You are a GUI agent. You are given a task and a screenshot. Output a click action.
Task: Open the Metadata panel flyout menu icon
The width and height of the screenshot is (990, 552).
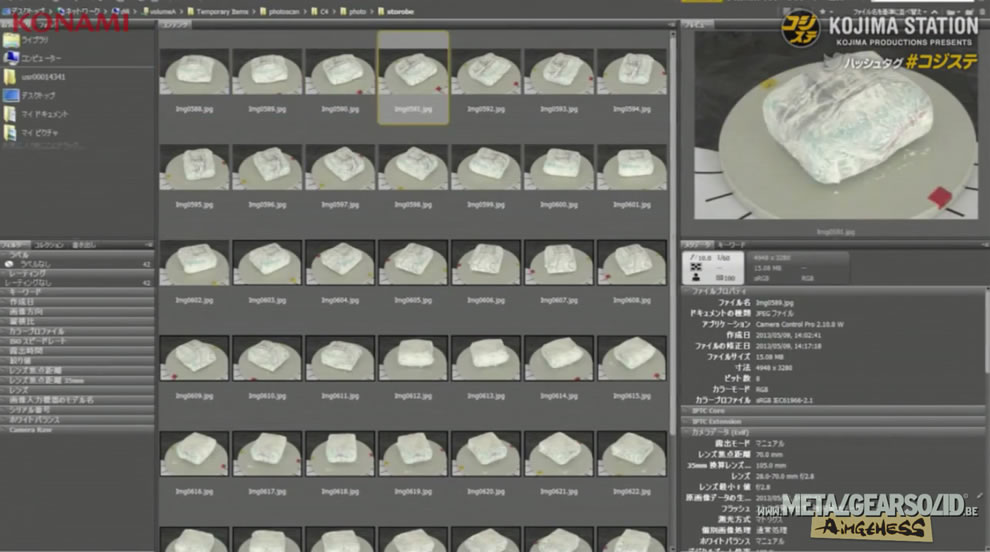(x=985, y=244)
